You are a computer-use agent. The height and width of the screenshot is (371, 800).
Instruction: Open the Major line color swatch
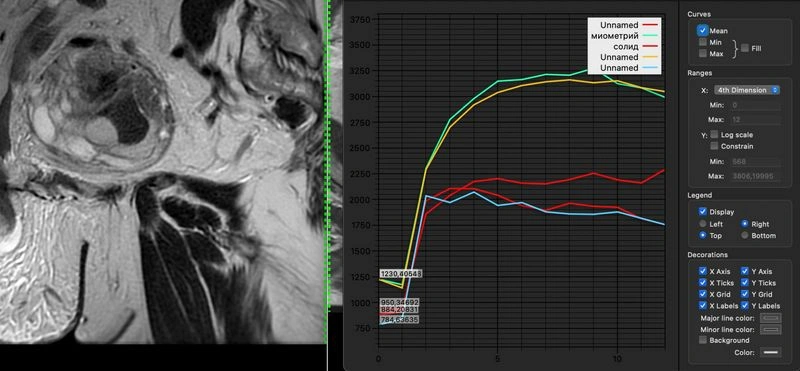pyautogui.click(x=770, y=318)
